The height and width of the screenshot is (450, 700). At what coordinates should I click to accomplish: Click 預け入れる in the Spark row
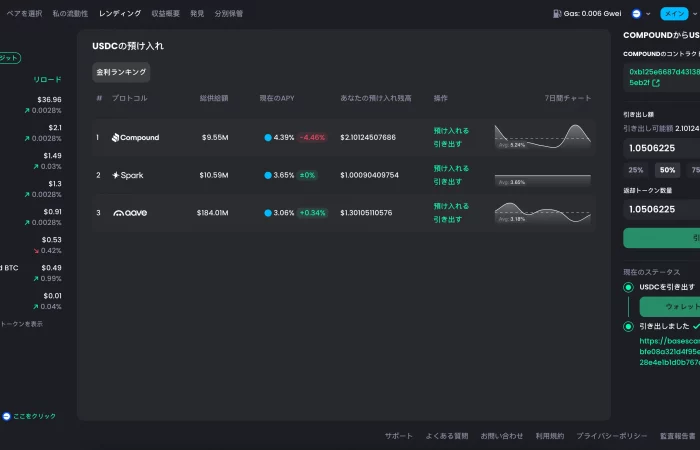pos(451,168)
